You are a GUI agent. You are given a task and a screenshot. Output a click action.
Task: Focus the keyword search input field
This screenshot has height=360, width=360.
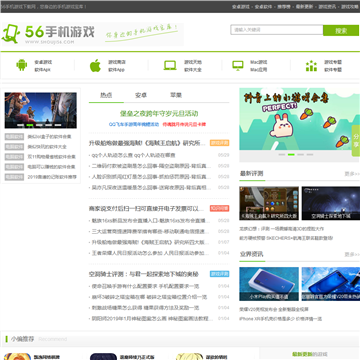pyautogui.click(x=277, y=30)
